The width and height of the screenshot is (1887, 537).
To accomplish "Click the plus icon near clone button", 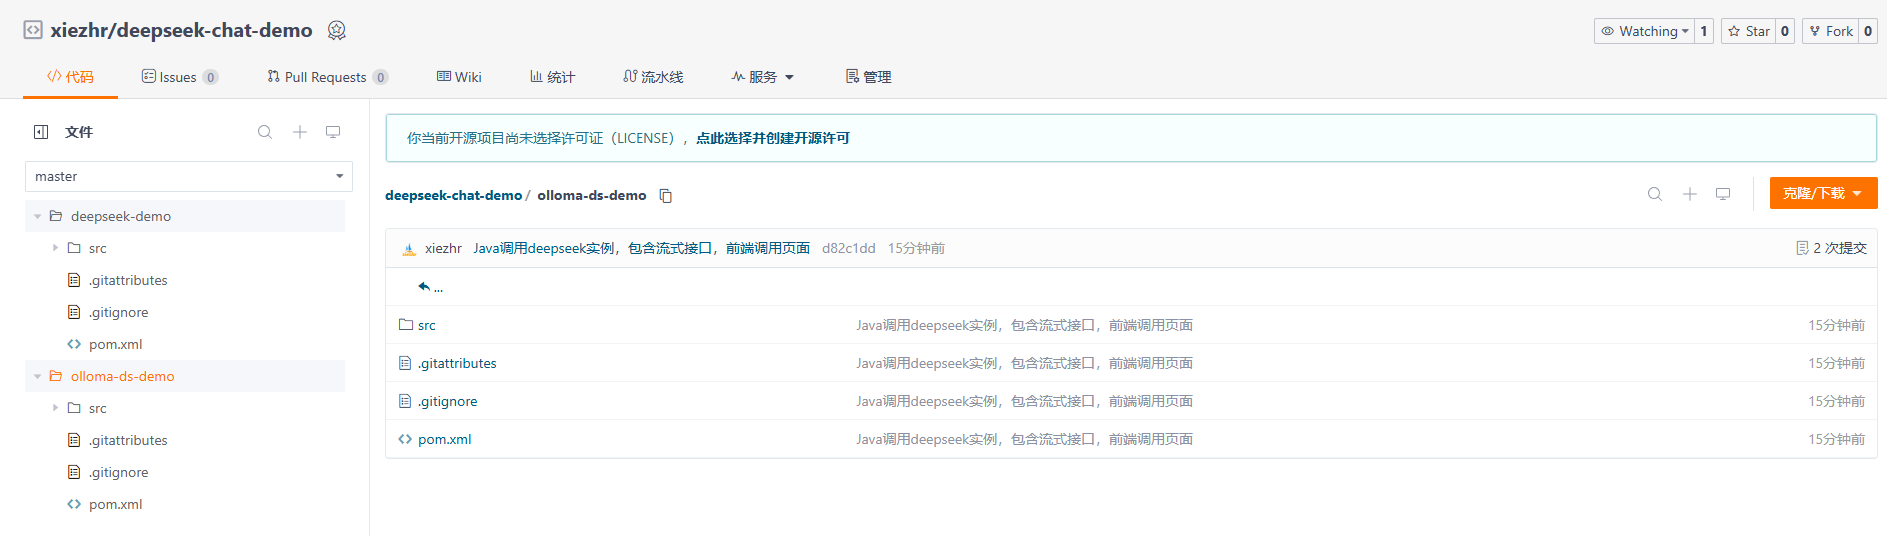I will coord(1689,194).
